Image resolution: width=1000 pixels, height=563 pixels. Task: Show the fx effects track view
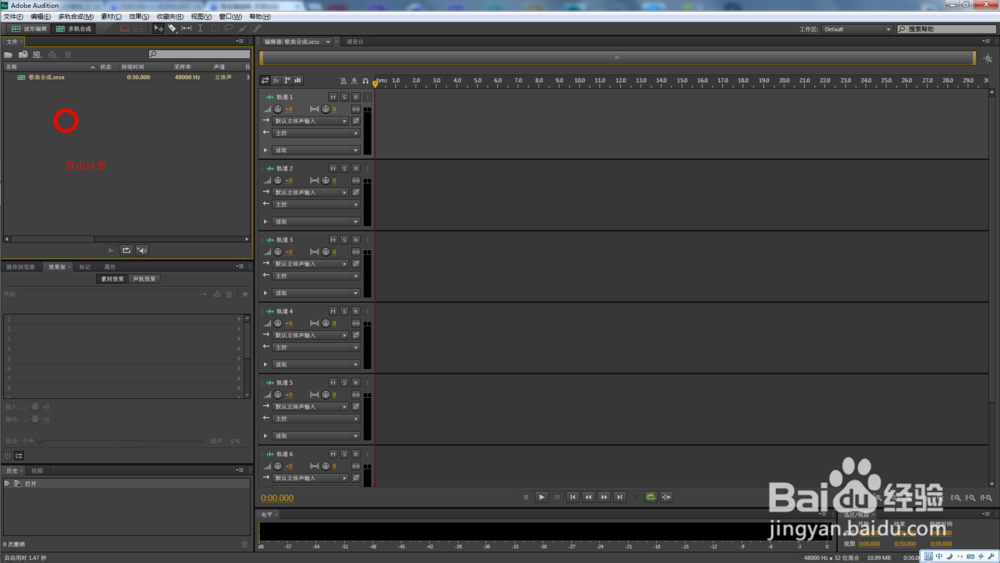(276, 80)
